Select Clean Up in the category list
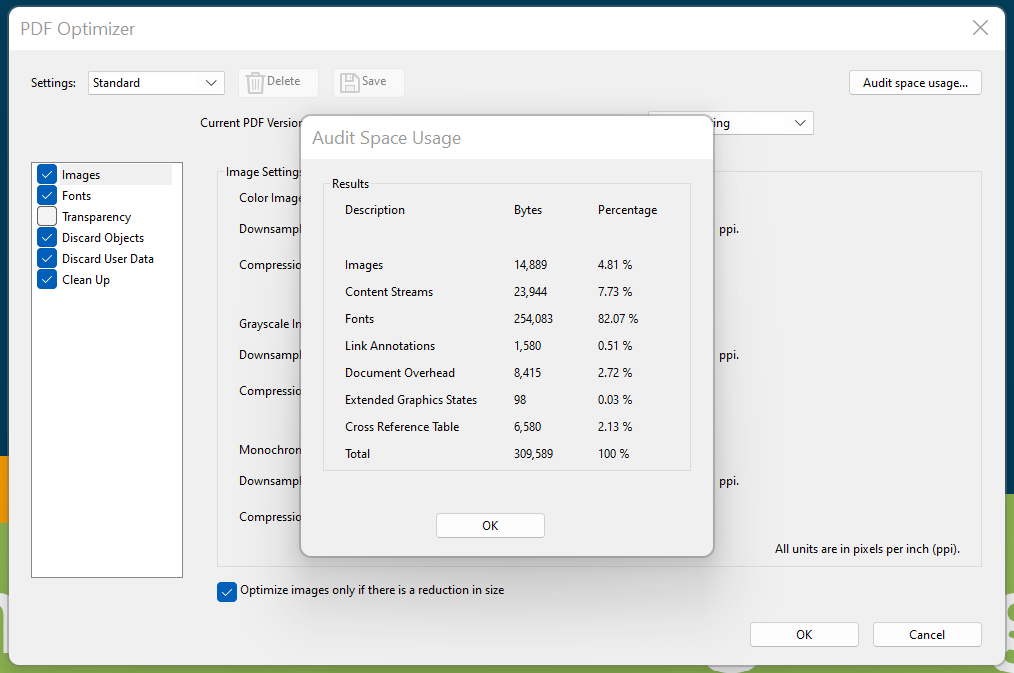This screenshot has height=673, width=1014. [85, 279]
